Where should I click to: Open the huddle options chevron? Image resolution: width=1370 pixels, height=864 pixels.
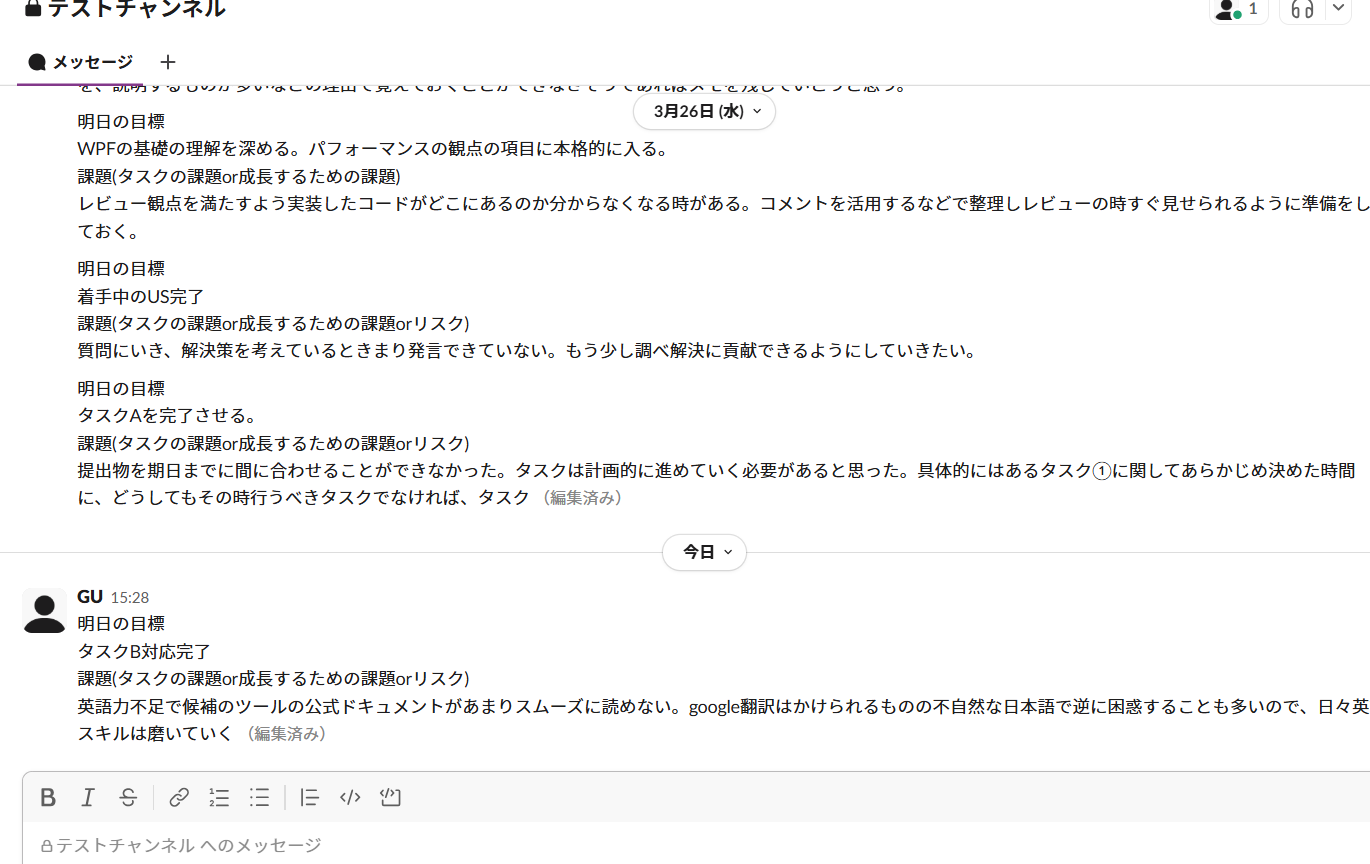pos(1339,10)
